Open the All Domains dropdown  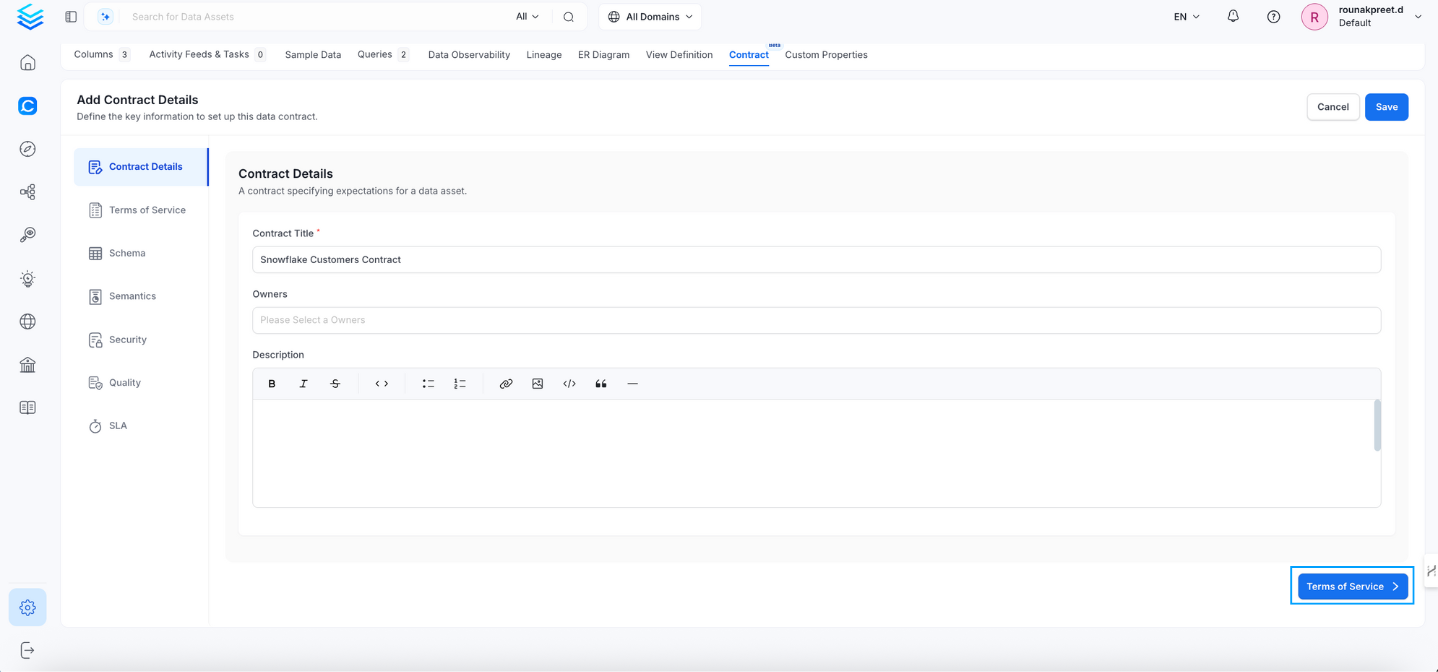[649, 16]
